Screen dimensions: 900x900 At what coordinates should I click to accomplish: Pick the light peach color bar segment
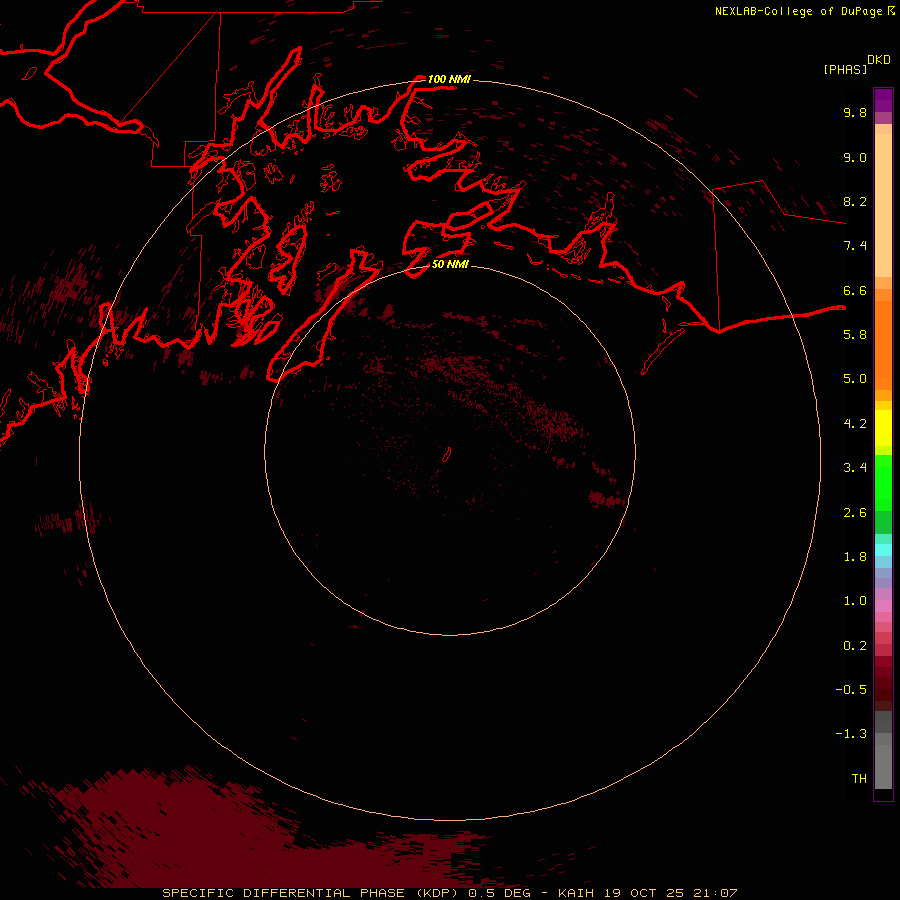883,205
